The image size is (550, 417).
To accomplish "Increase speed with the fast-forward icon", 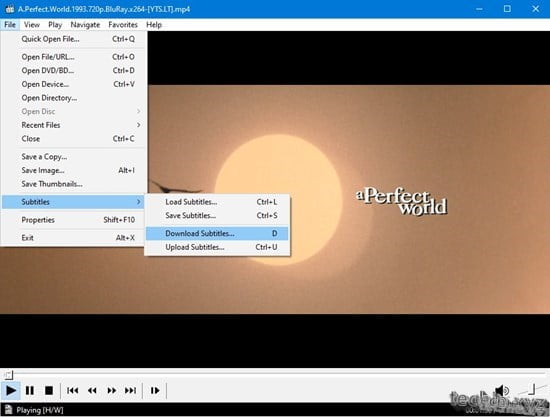I will pyautogui.click(x=112, y=390).
